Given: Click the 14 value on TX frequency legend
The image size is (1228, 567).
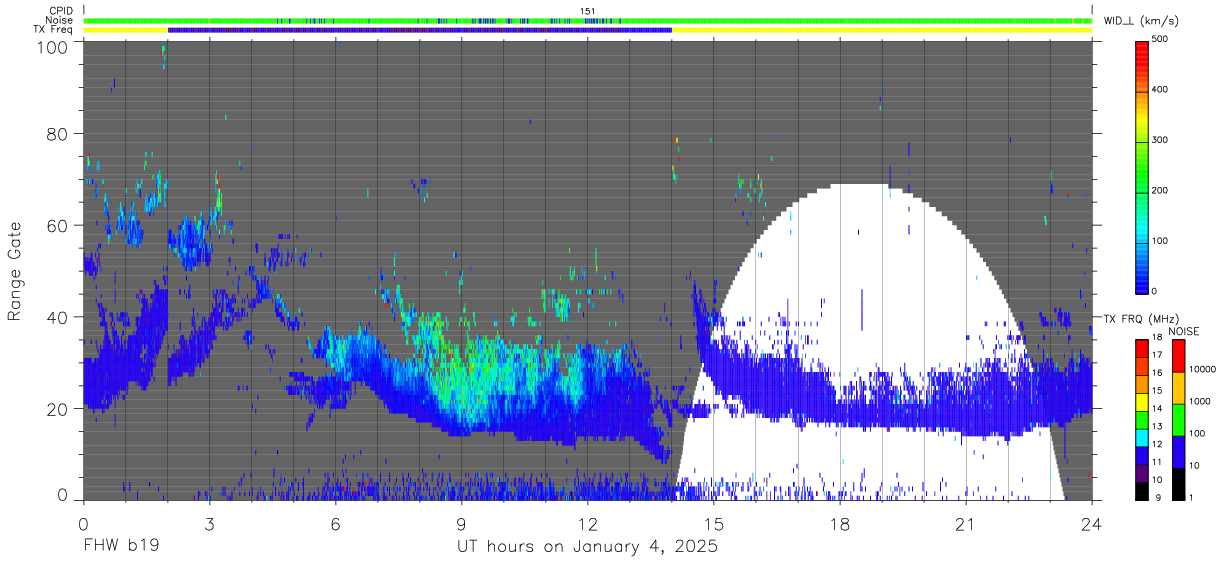Looking at the screenshot, I should pyautogui.click(x=1158, y=408).
